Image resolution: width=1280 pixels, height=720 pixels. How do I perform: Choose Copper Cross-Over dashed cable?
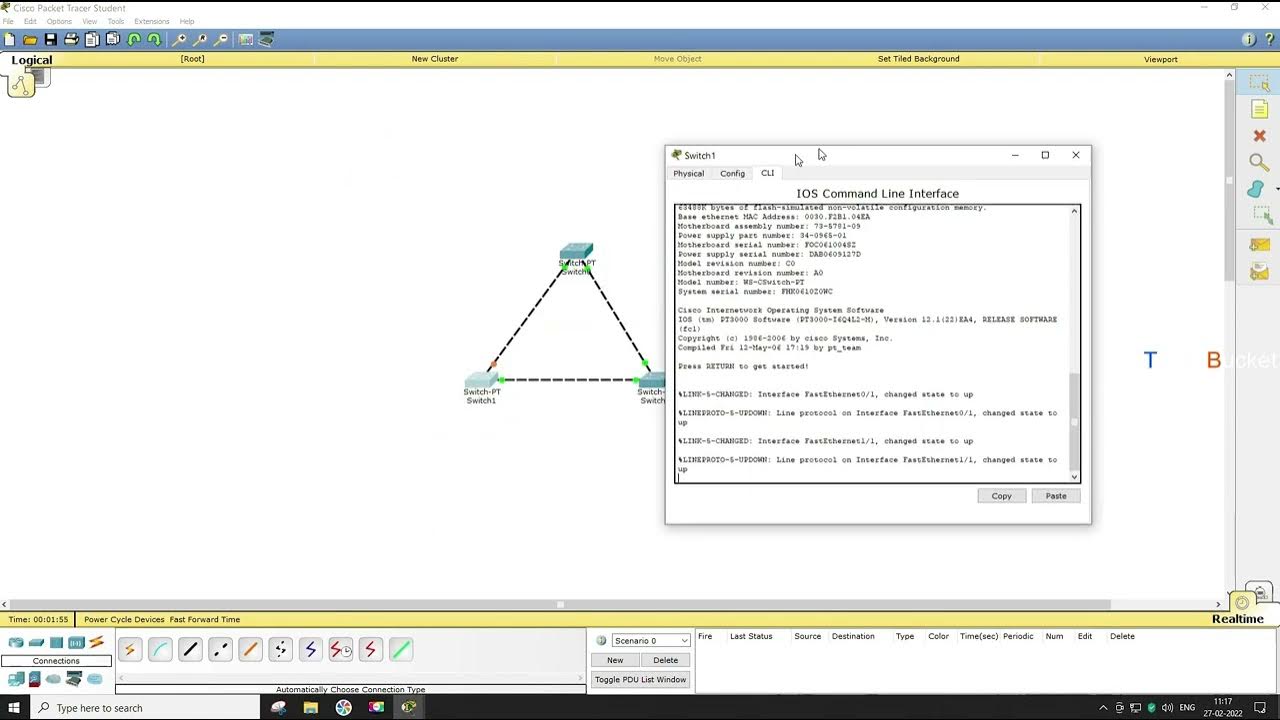click(220, 650)
